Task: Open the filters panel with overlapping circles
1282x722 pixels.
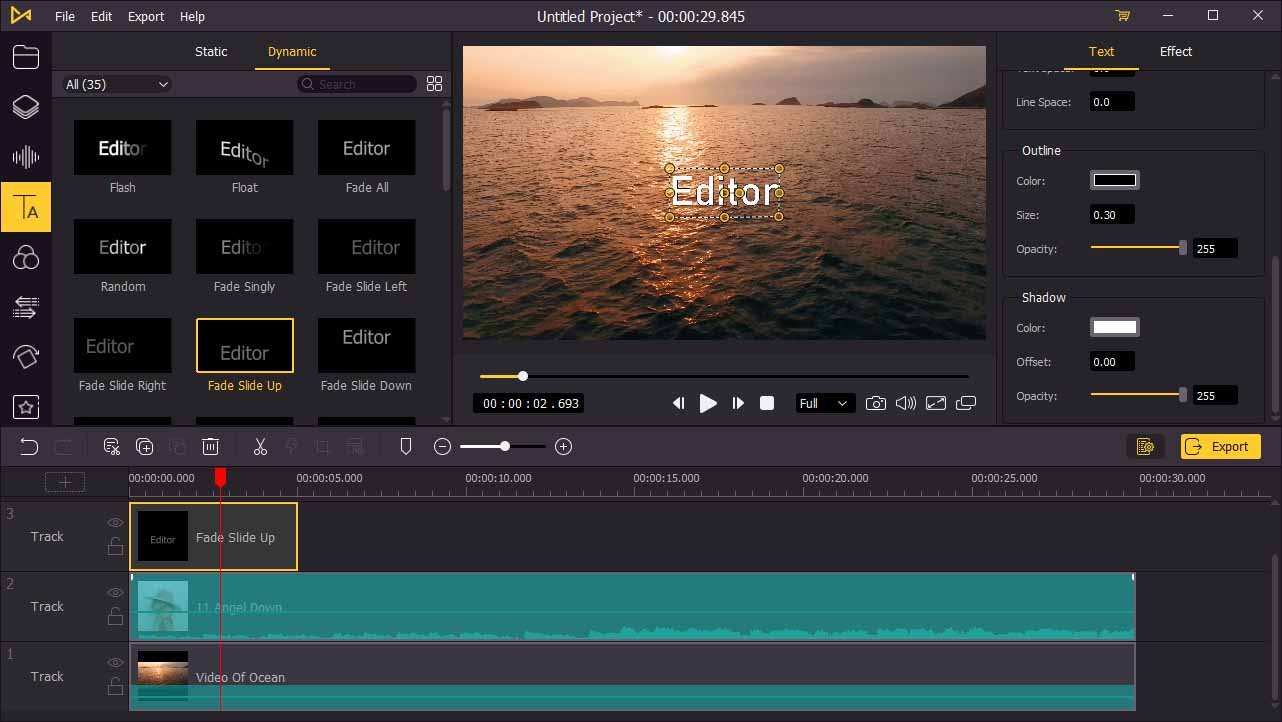Action: coord(27,257)
